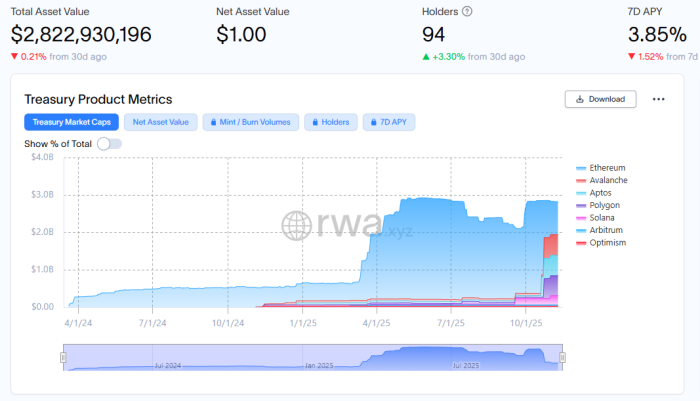Toggle Solana series in legend
Screen dimensions: 700x401
tap(603, 217)
